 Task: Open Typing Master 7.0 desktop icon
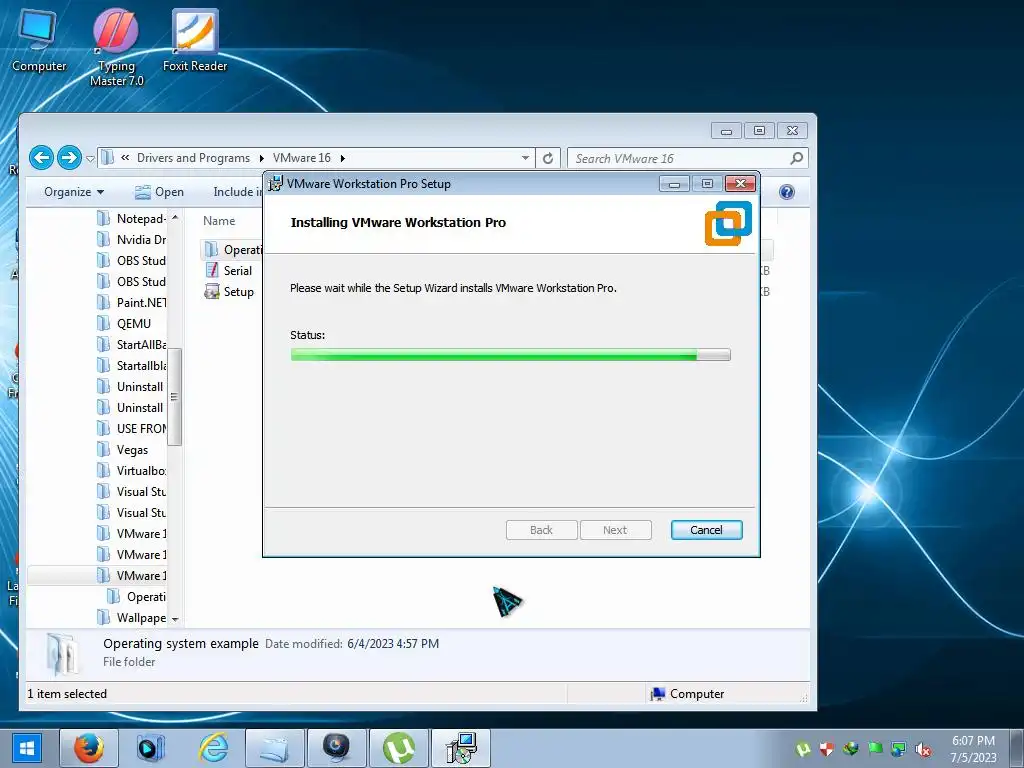pyautogui.click(x=116, y=48)
